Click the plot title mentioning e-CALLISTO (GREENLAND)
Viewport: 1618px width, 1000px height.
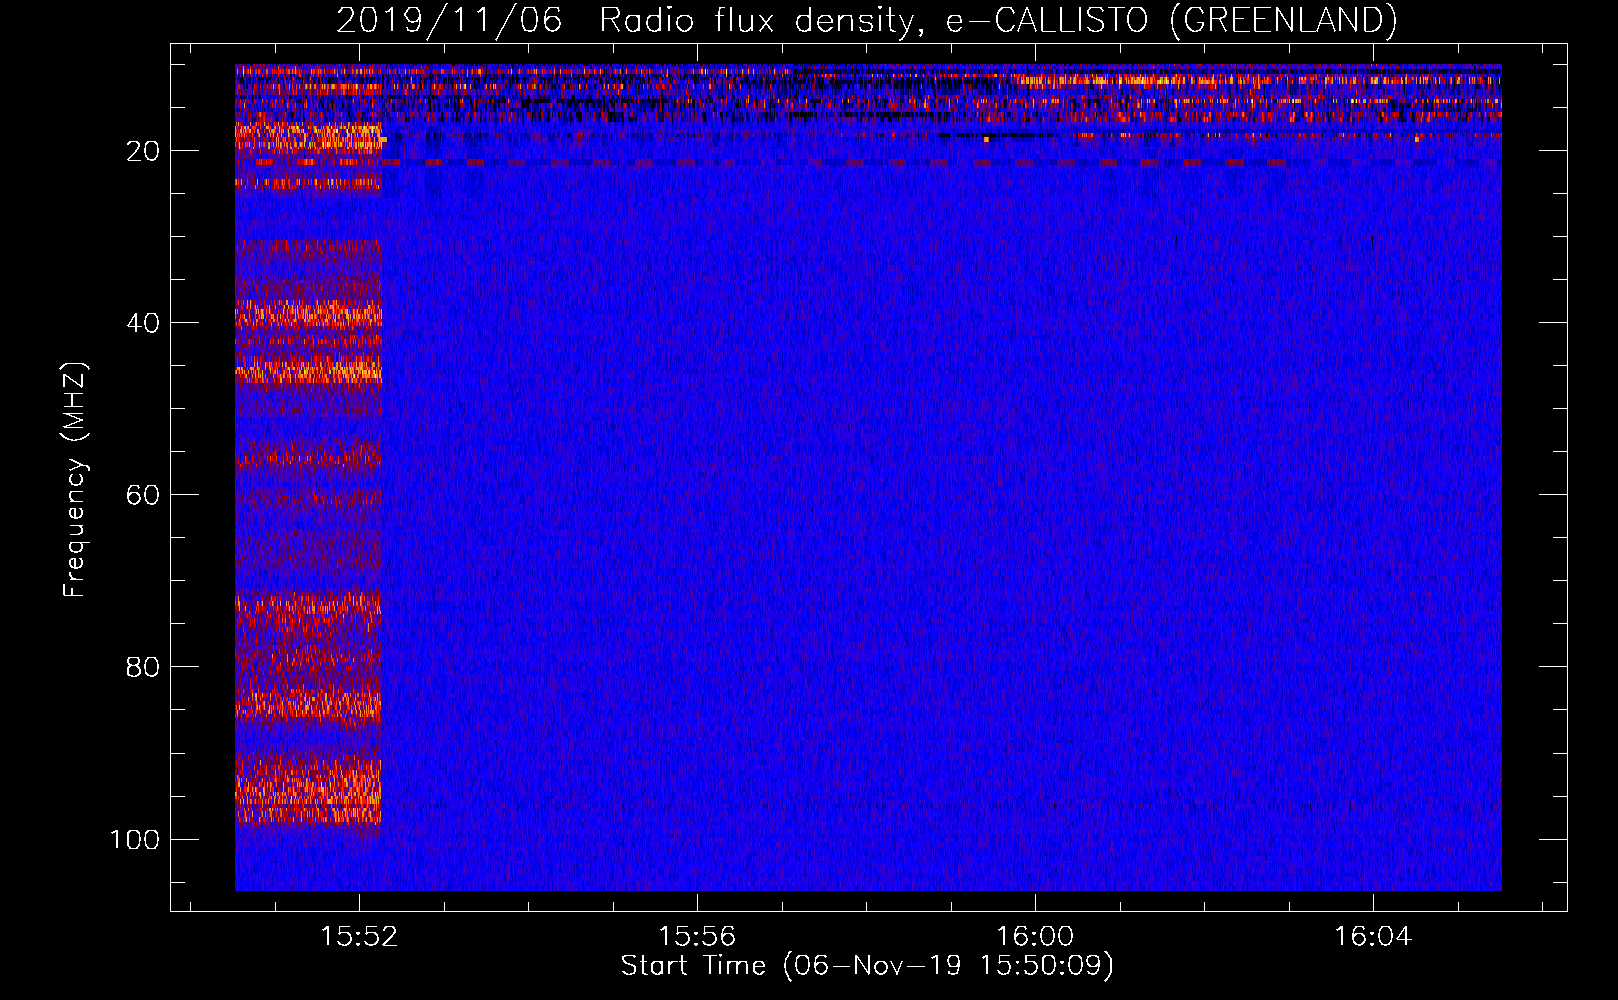click(866, 21)
